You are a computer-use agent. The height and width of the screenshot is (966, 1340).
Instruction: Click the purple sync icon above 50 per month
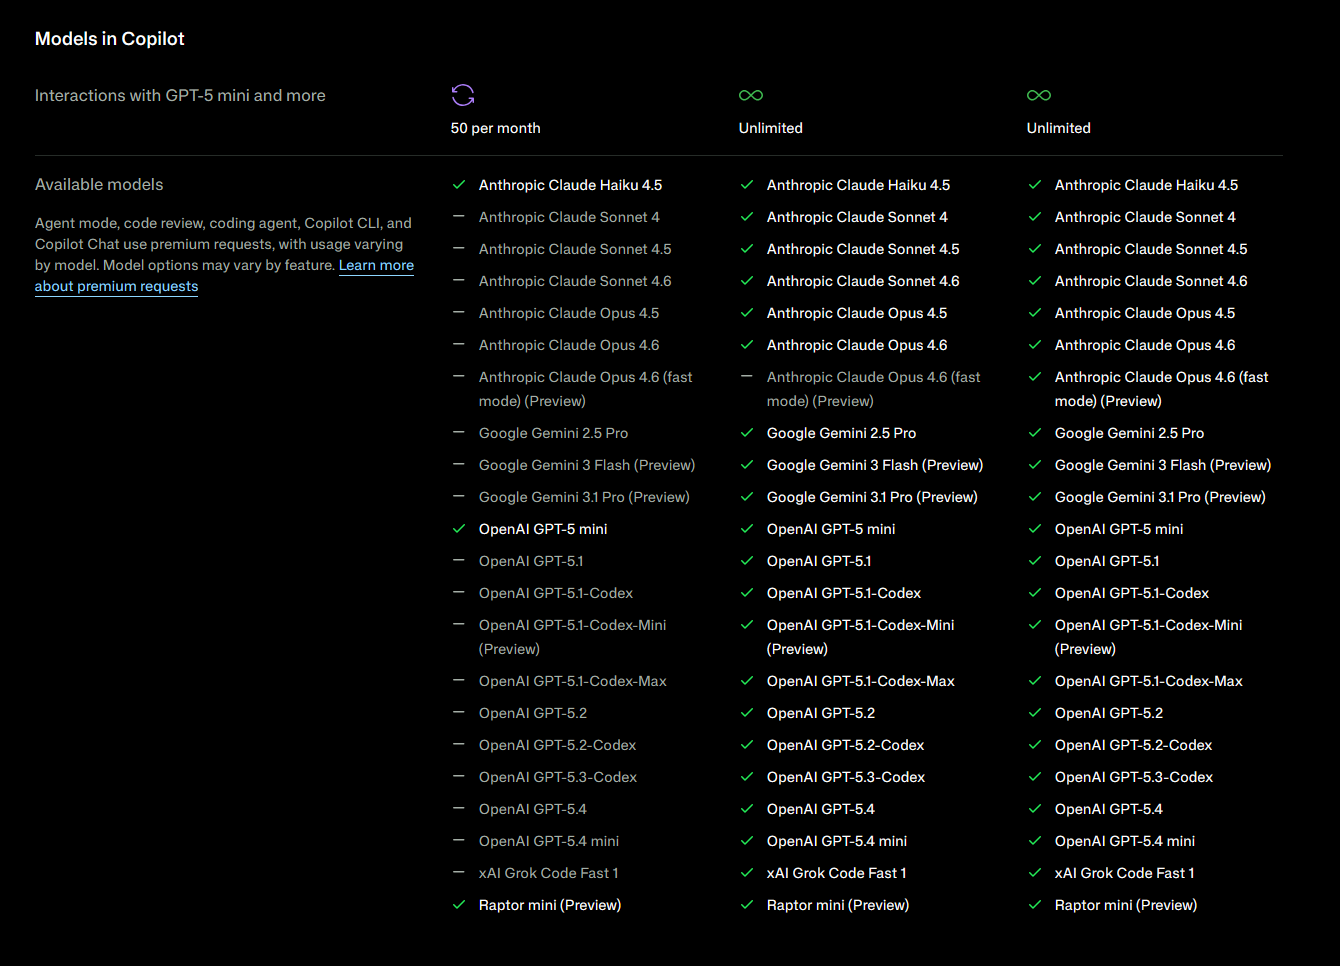463,95
